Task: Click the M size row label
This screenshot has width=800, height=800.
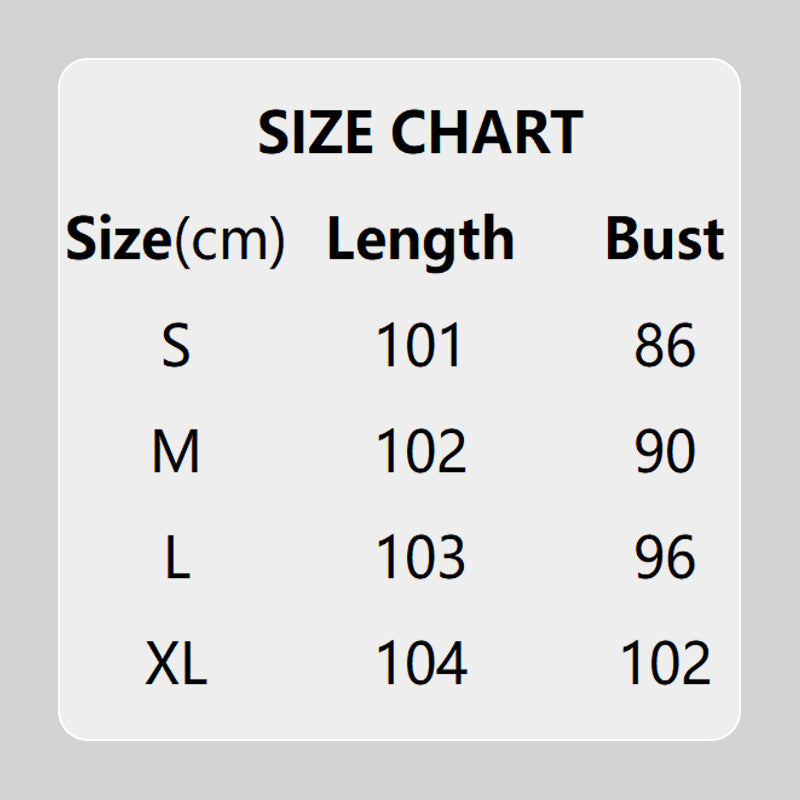Action: [x=176, y=452]
